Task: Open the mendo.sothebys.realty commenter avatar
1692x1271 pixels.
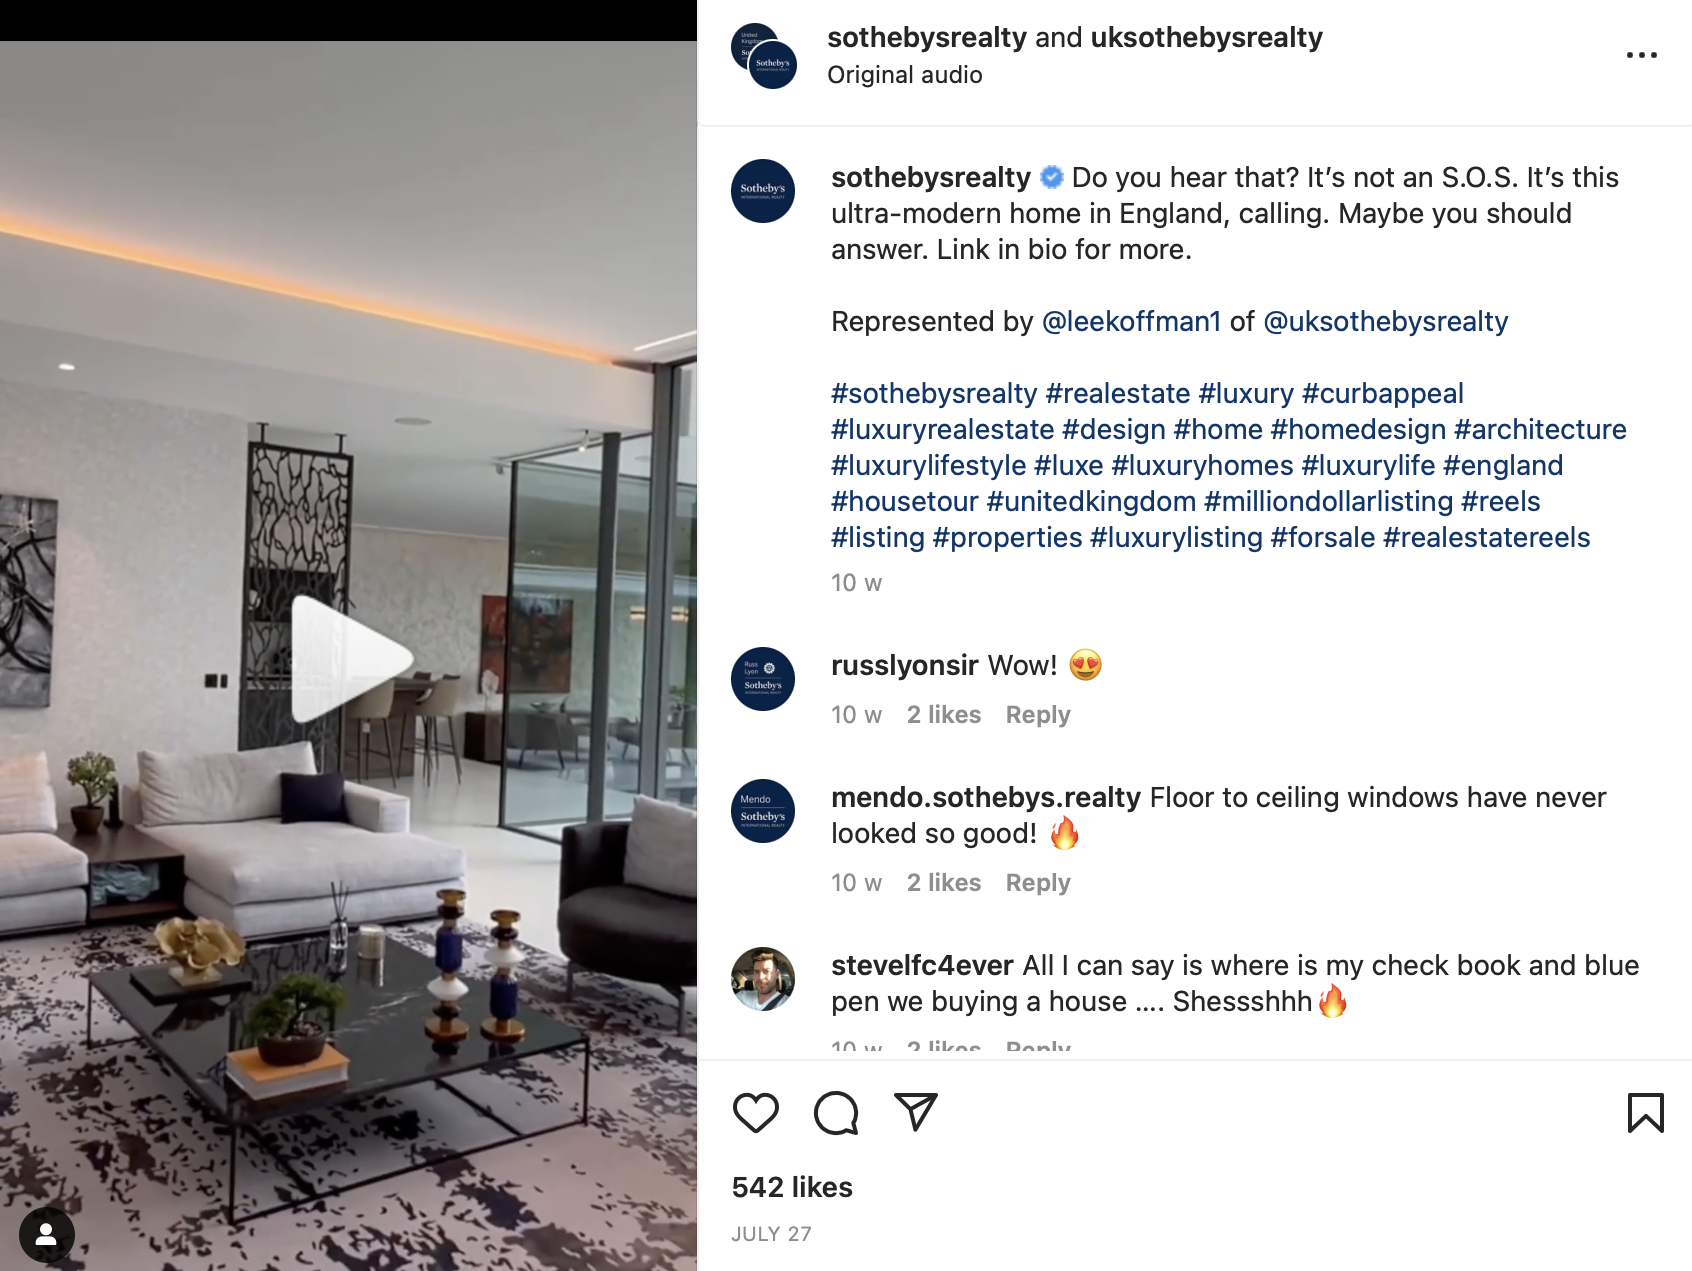Action: click(763, 811)
